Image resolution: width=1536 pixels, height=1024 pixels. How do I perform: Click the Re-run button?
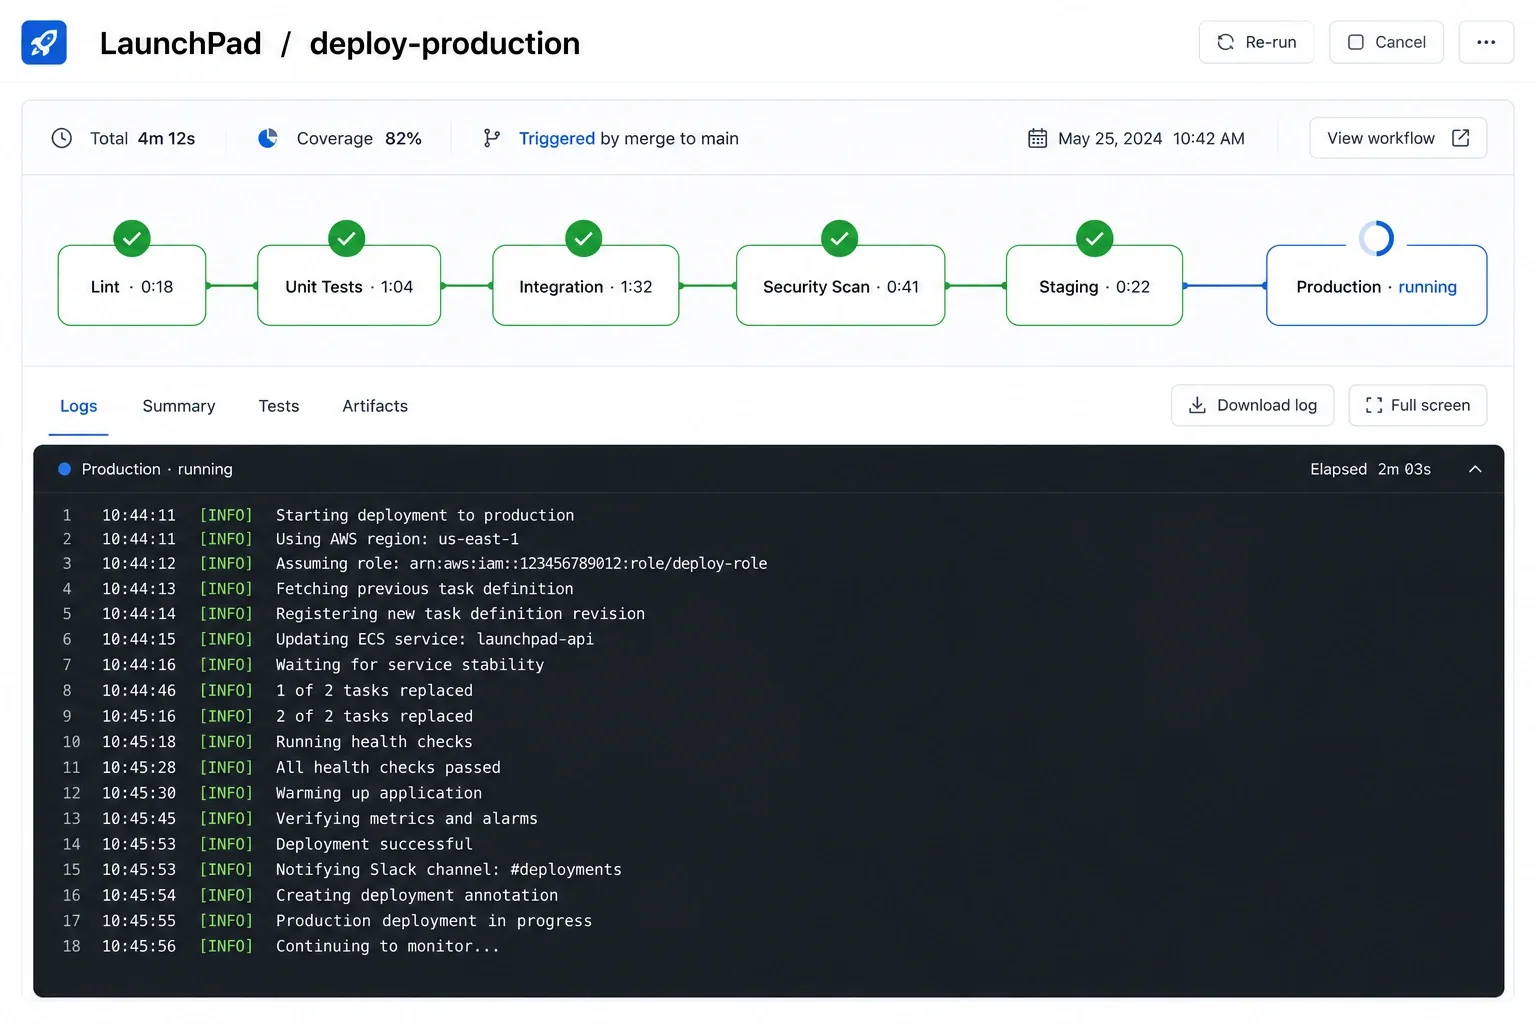(1256, 42)
